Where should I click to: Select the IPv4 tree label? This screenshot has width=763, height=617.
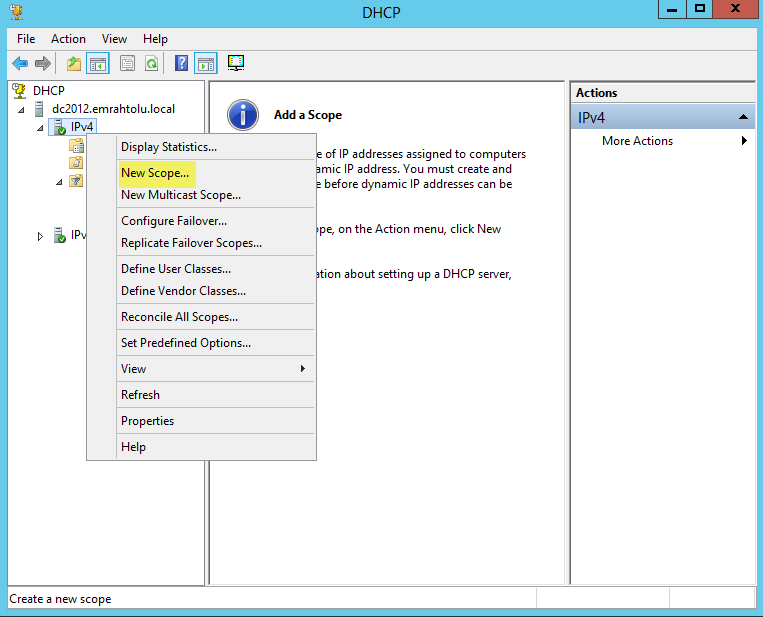(x=82, y=127)
